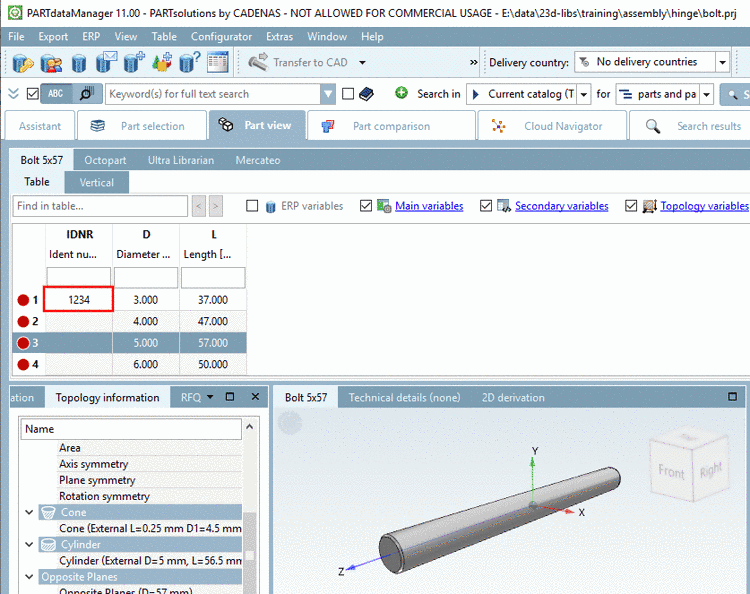Click the keyword full text search field

213,94
